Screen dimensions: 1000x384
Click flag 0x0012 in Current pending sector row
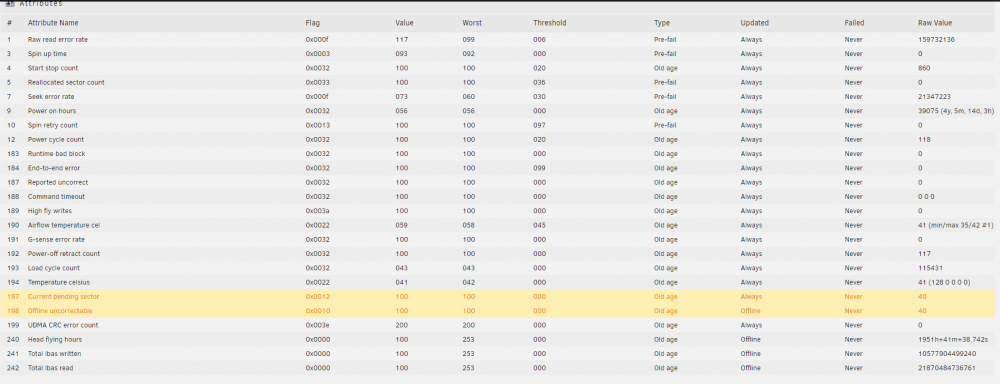[x=318, y=297]
